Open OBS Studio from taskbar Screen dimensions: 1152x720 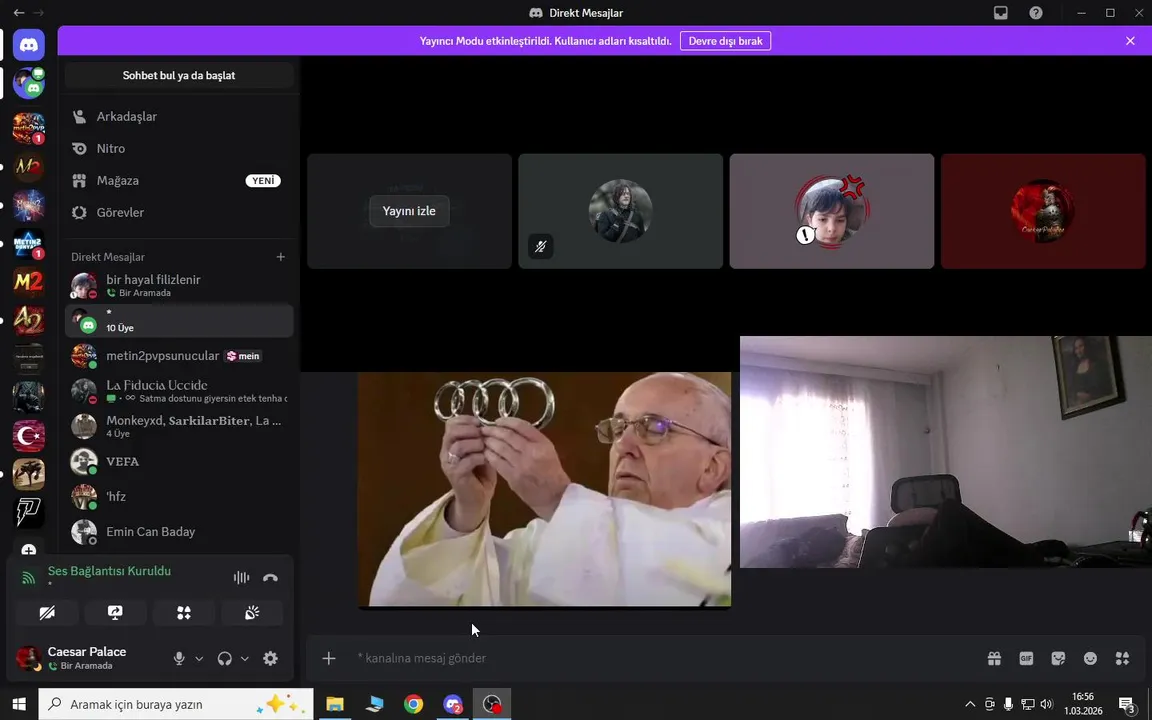click(x=492, y=704)
